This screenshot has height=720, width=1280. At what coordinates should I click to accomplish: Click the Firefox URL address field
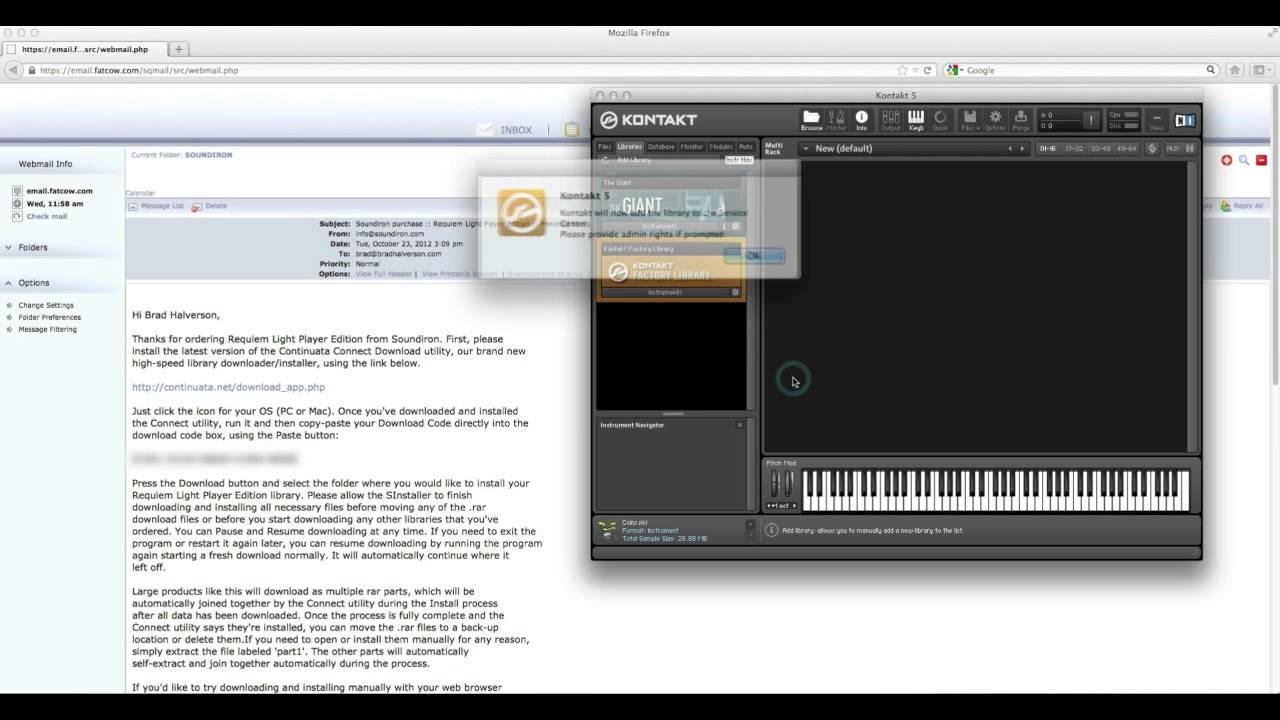tap(460, 70)
